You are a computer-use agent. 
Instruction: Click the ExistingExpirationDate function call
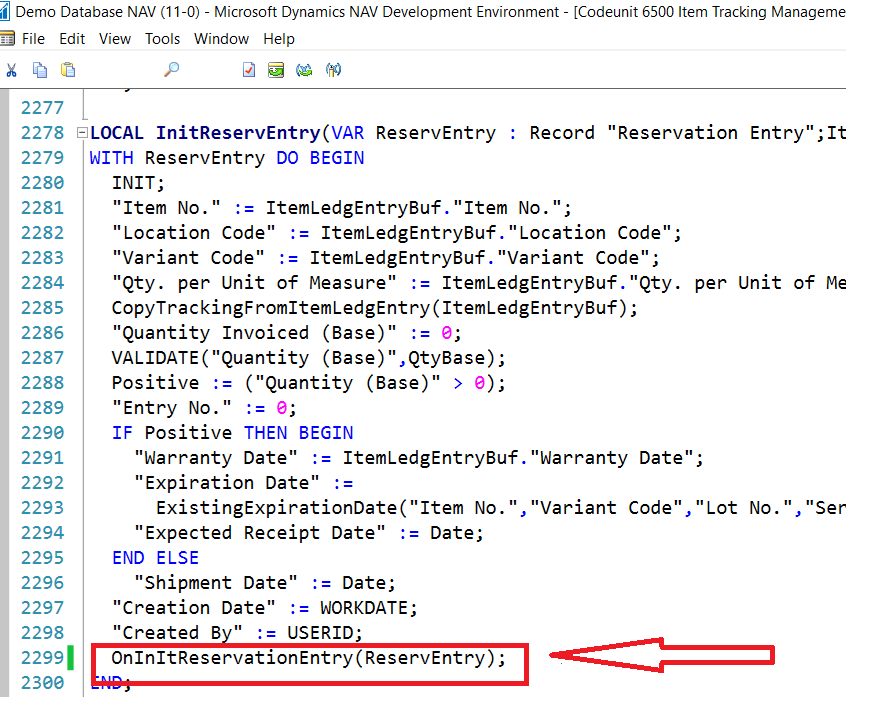501,508
